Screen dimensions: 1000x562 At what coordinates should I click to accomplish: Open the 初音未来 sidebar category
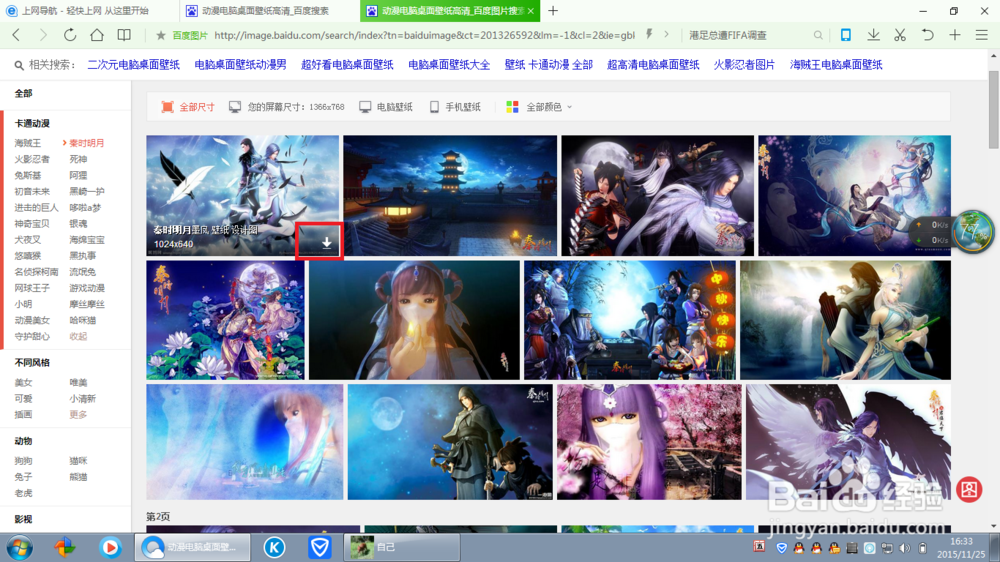point(32,191)
